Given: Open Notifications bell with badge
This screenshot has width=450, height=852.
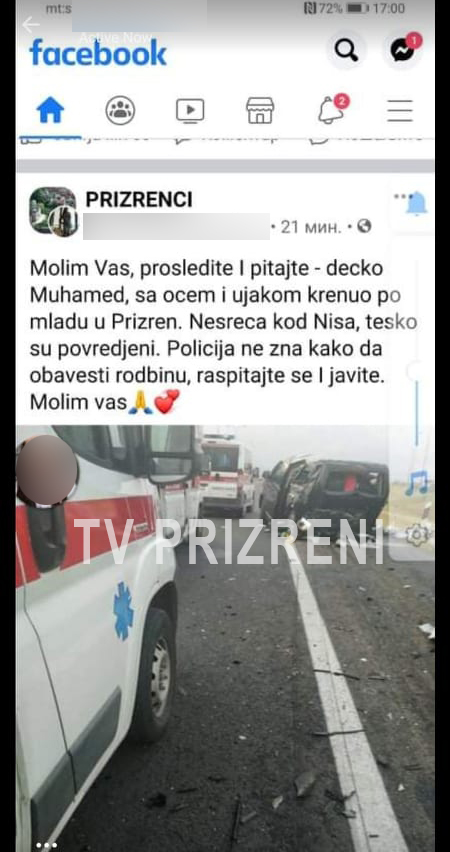Looking at the screenshot, I should [x=332, y=110].
